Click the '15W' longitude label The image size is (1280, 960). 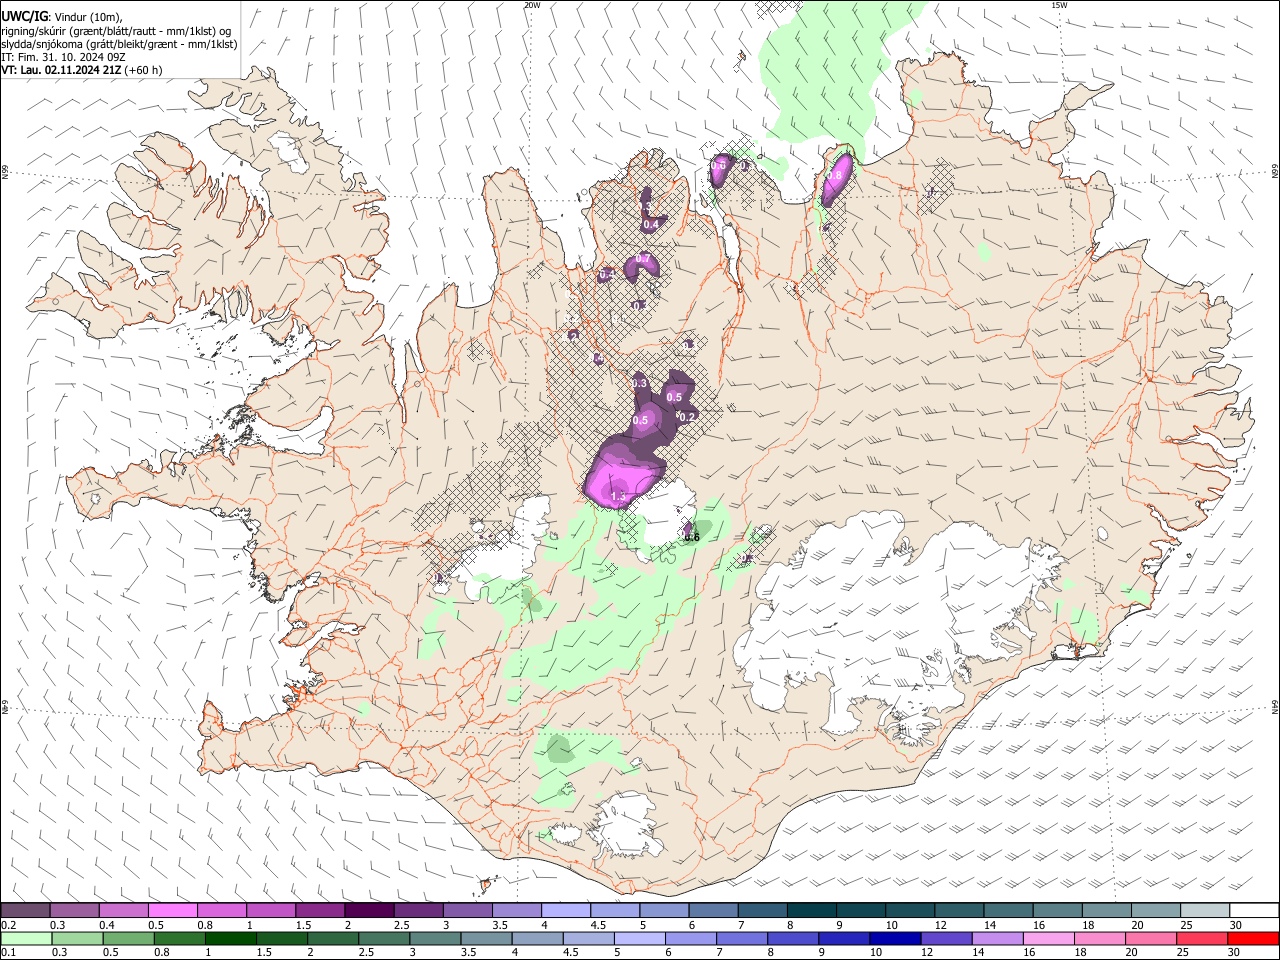pyautogui.click(x=1059, y=5)
